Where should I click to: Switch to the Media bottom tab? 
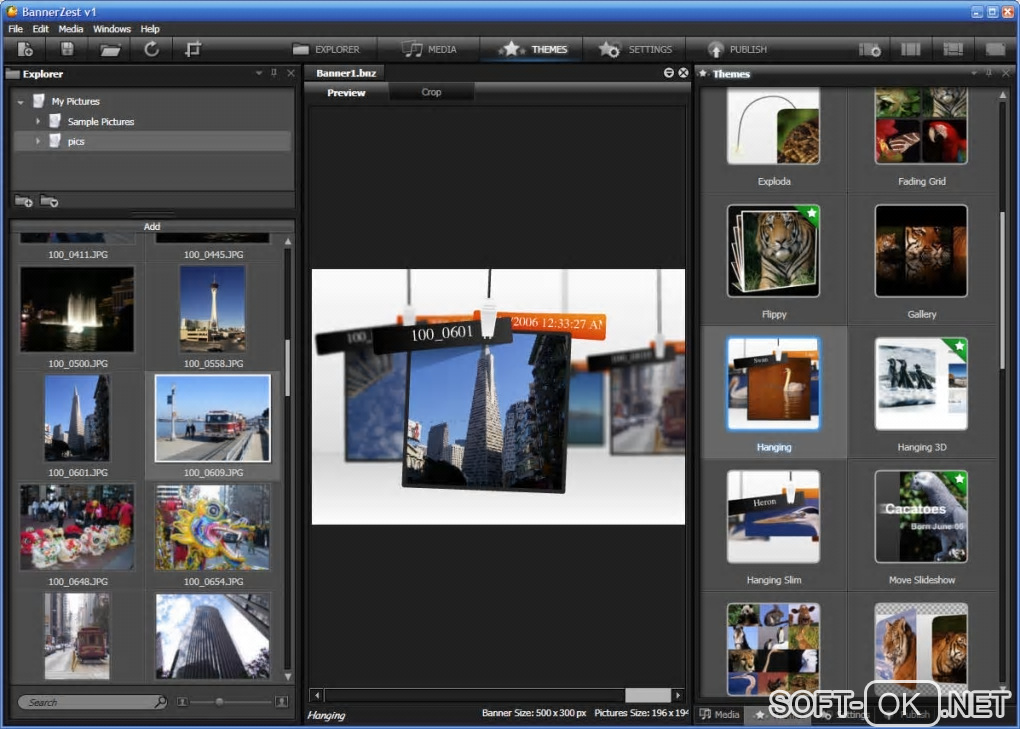coord(719,715)
